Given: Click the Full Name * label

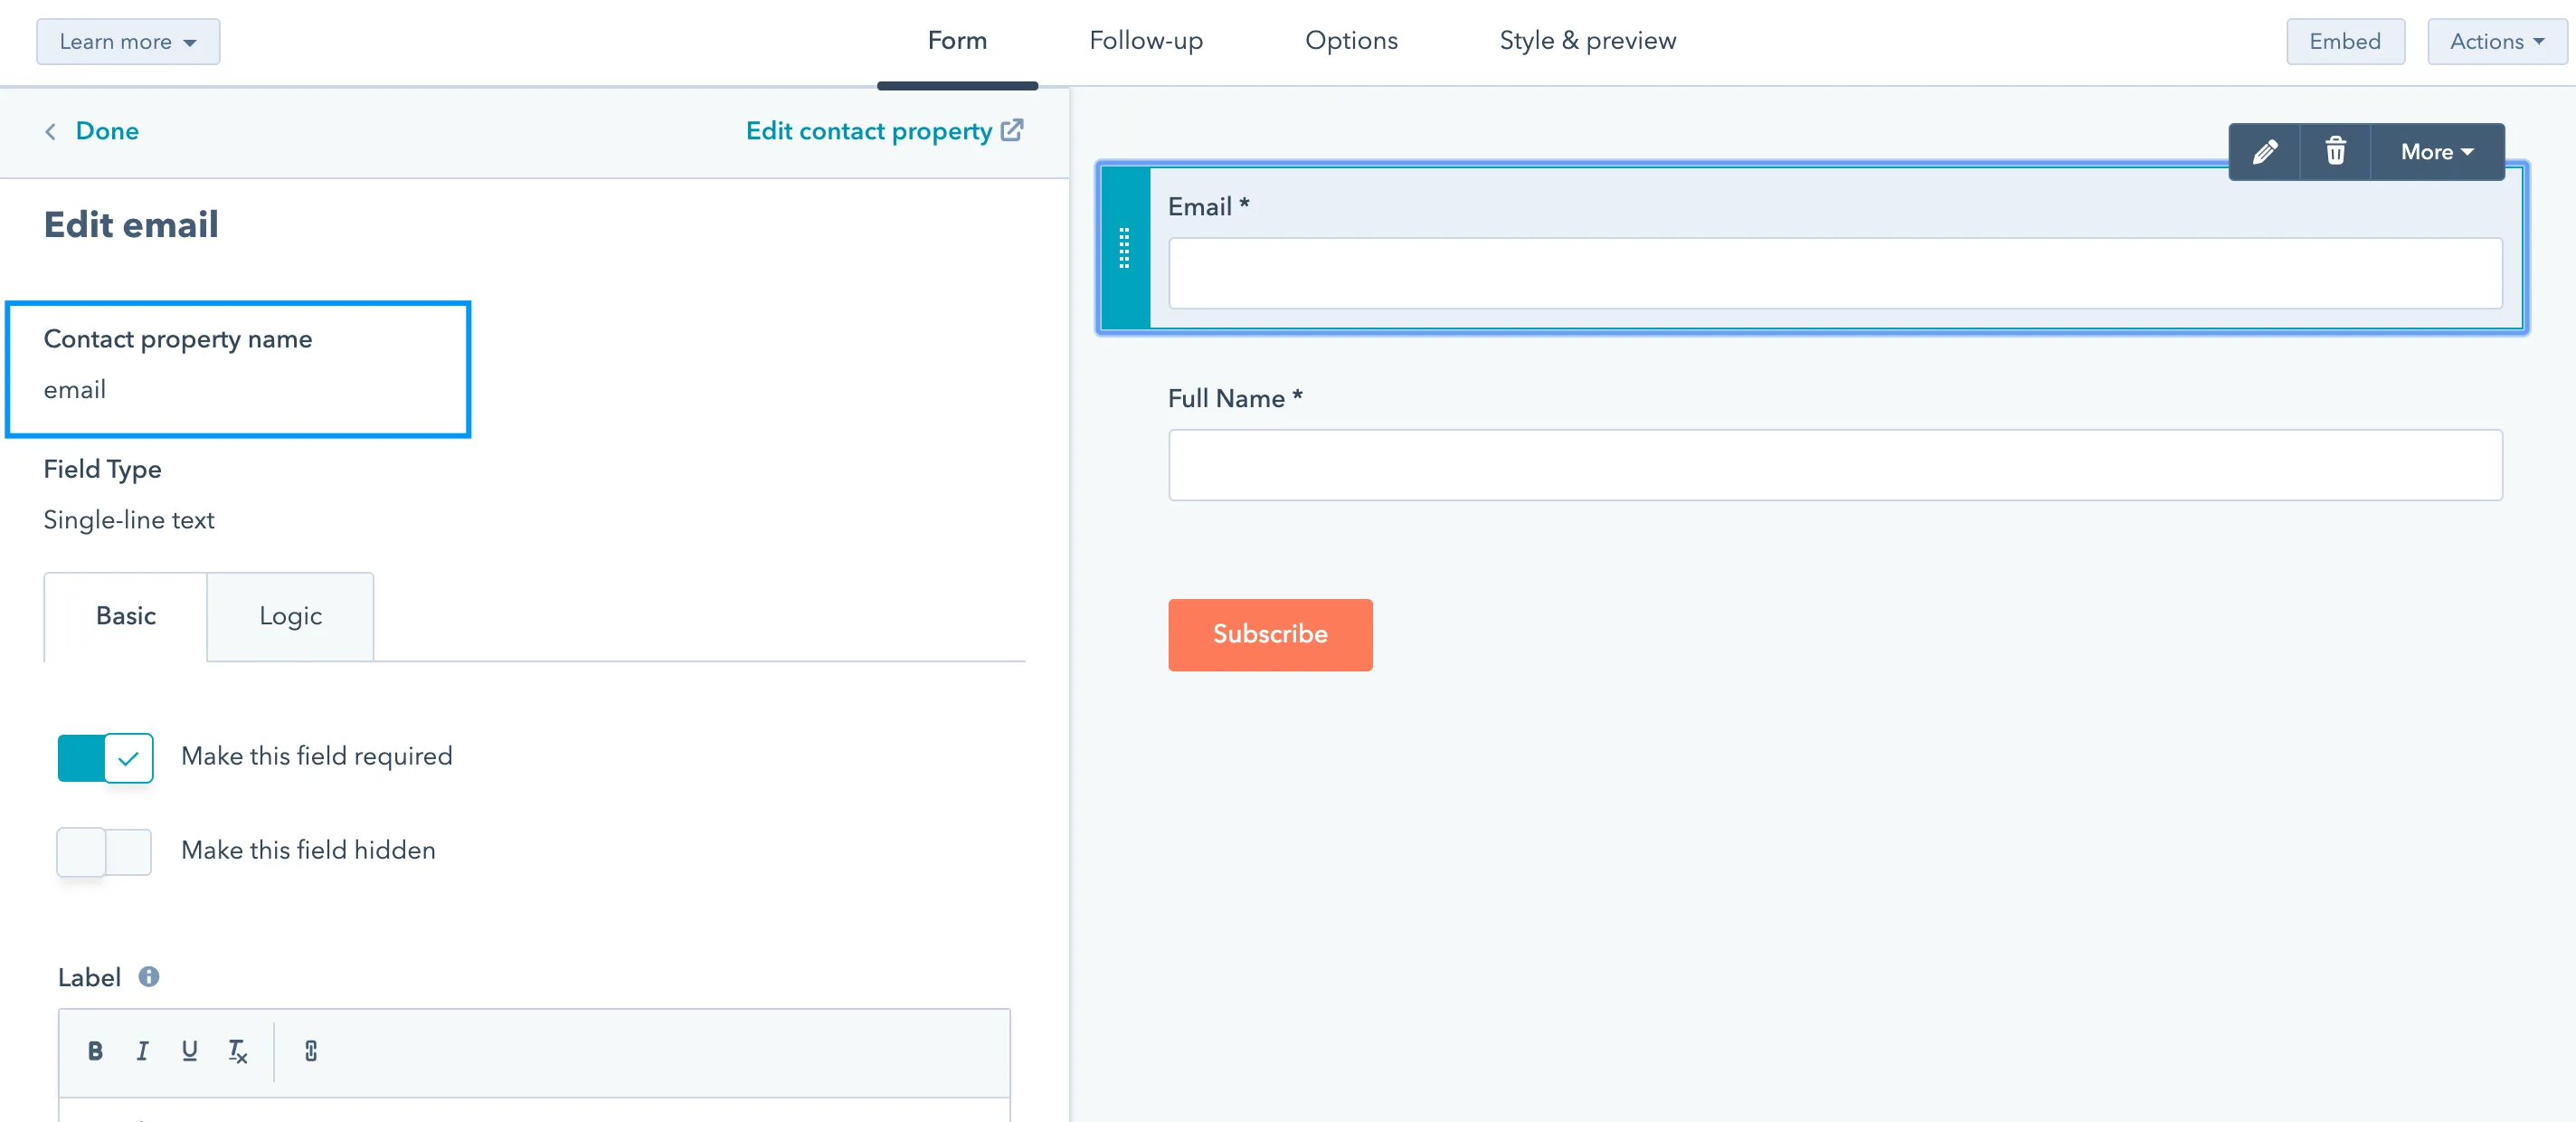Looking at the screenshot, I should coord(1235,399).
